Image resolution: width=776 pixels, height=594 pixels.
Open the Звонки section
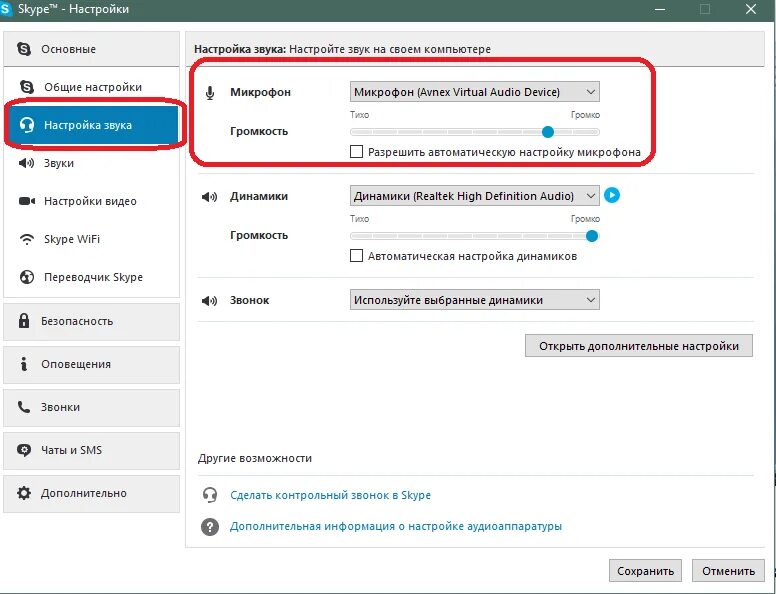click(92, 407)
